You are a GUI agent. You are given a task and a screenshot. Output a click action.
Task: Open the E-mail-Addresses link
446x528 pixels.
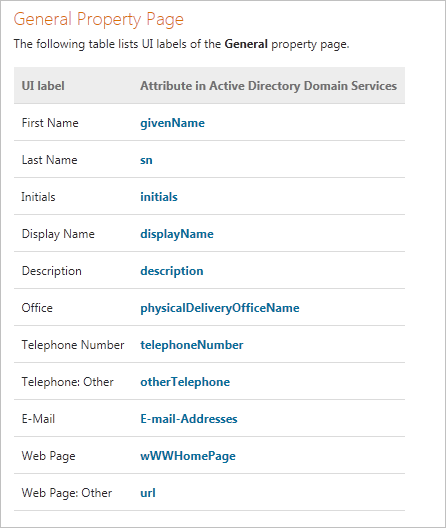(189, 419)
